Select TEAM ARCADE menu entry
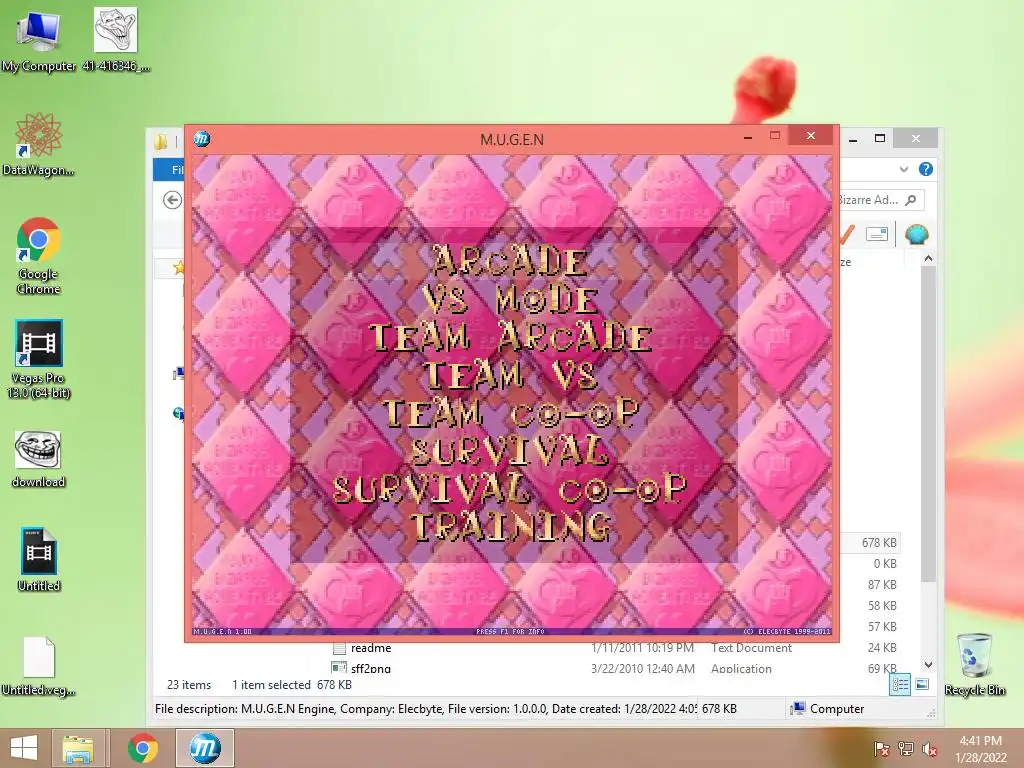The height and width of the screenshot is (768, 1024). tap(511, 338)
